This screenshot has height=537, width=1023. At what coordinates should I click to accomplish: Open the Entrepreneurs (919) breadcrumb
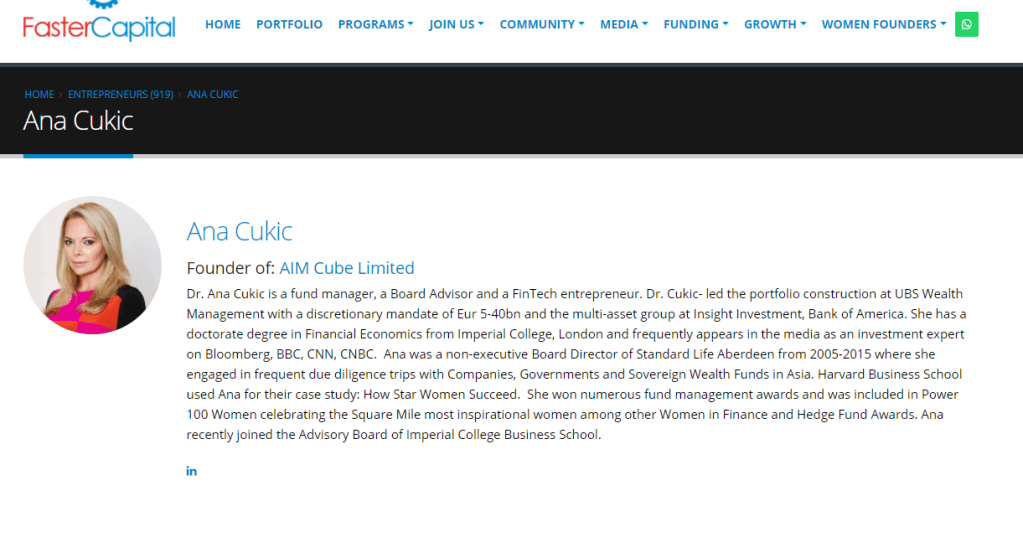tap(120, 94)
